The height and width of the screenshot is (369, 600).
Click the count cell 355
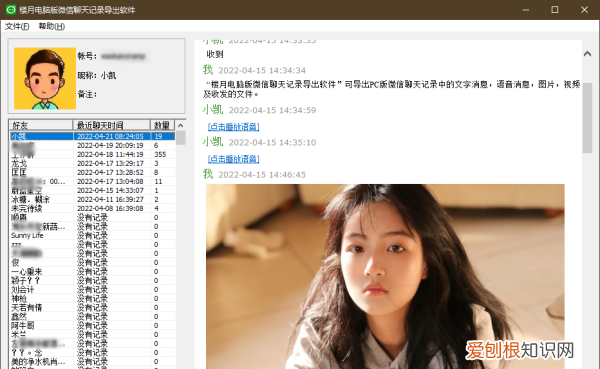(x=160, y=154)
